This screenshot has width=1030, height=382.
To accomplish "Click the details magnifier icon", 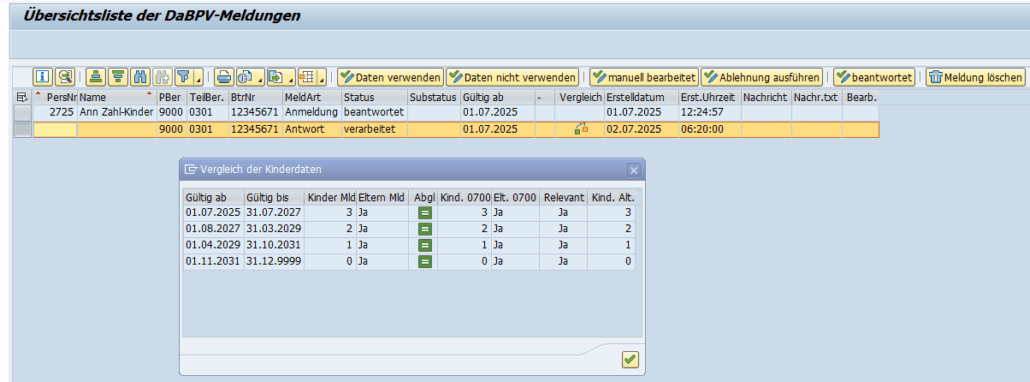I will [x=65, y=77].
